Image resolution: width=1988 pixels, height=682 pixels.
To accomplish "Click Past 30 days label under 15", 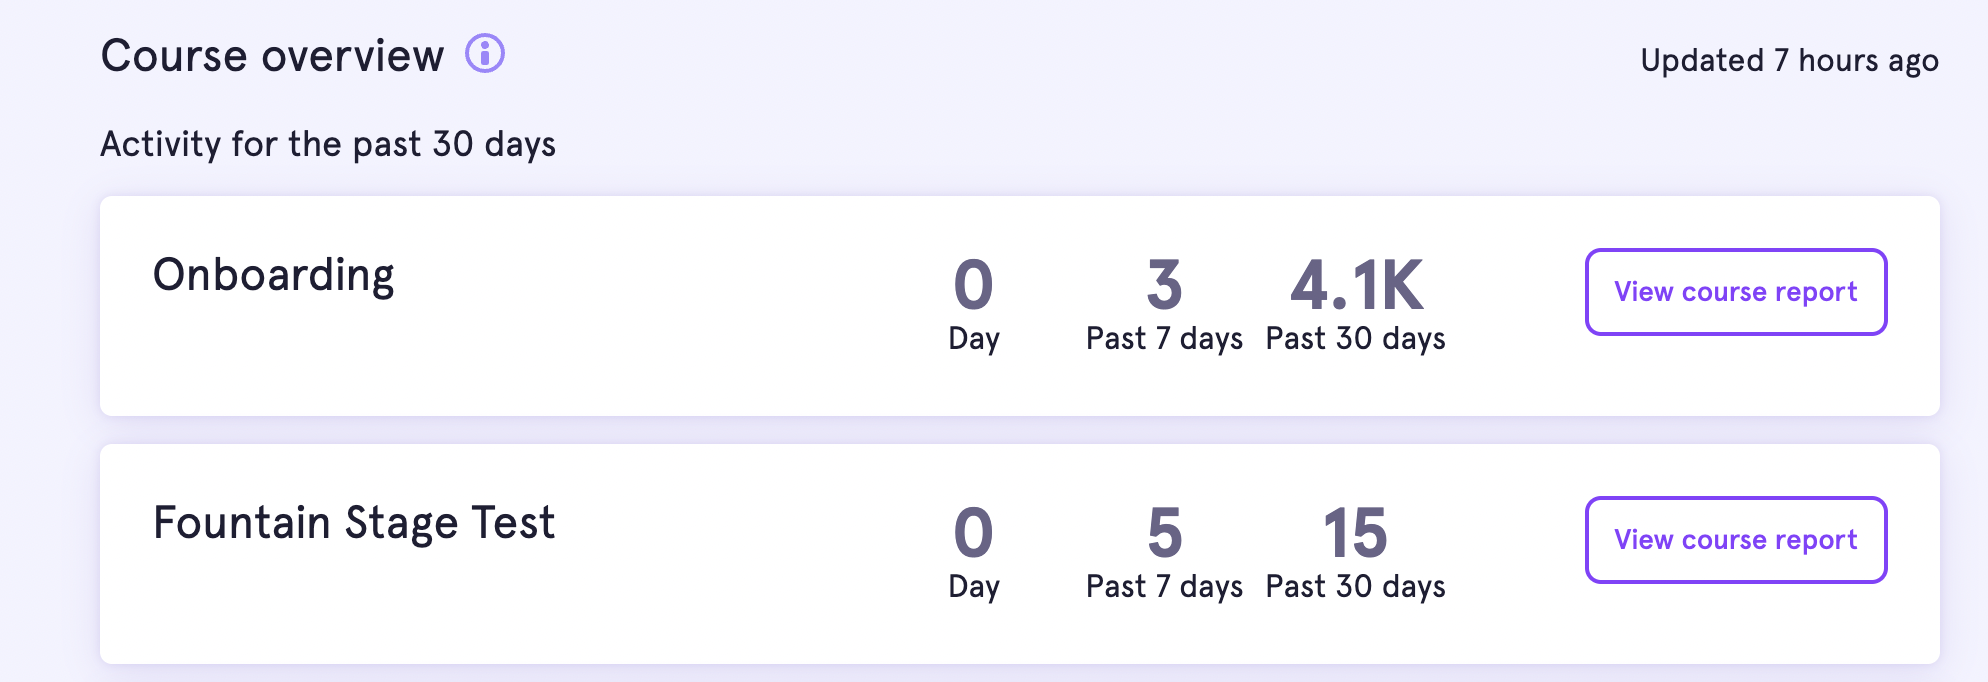I will click(x=1356, y=587).
